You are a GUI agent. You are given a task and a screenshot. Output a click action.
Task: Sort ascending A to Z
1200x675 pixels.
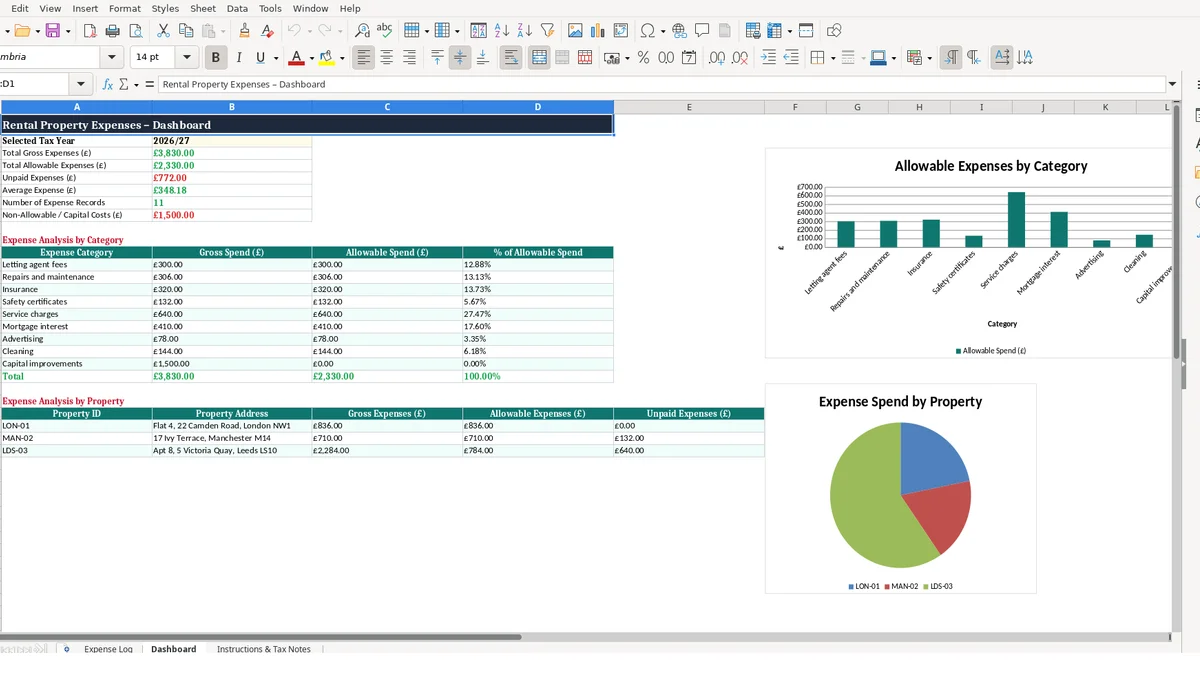[x=503, y=31]
